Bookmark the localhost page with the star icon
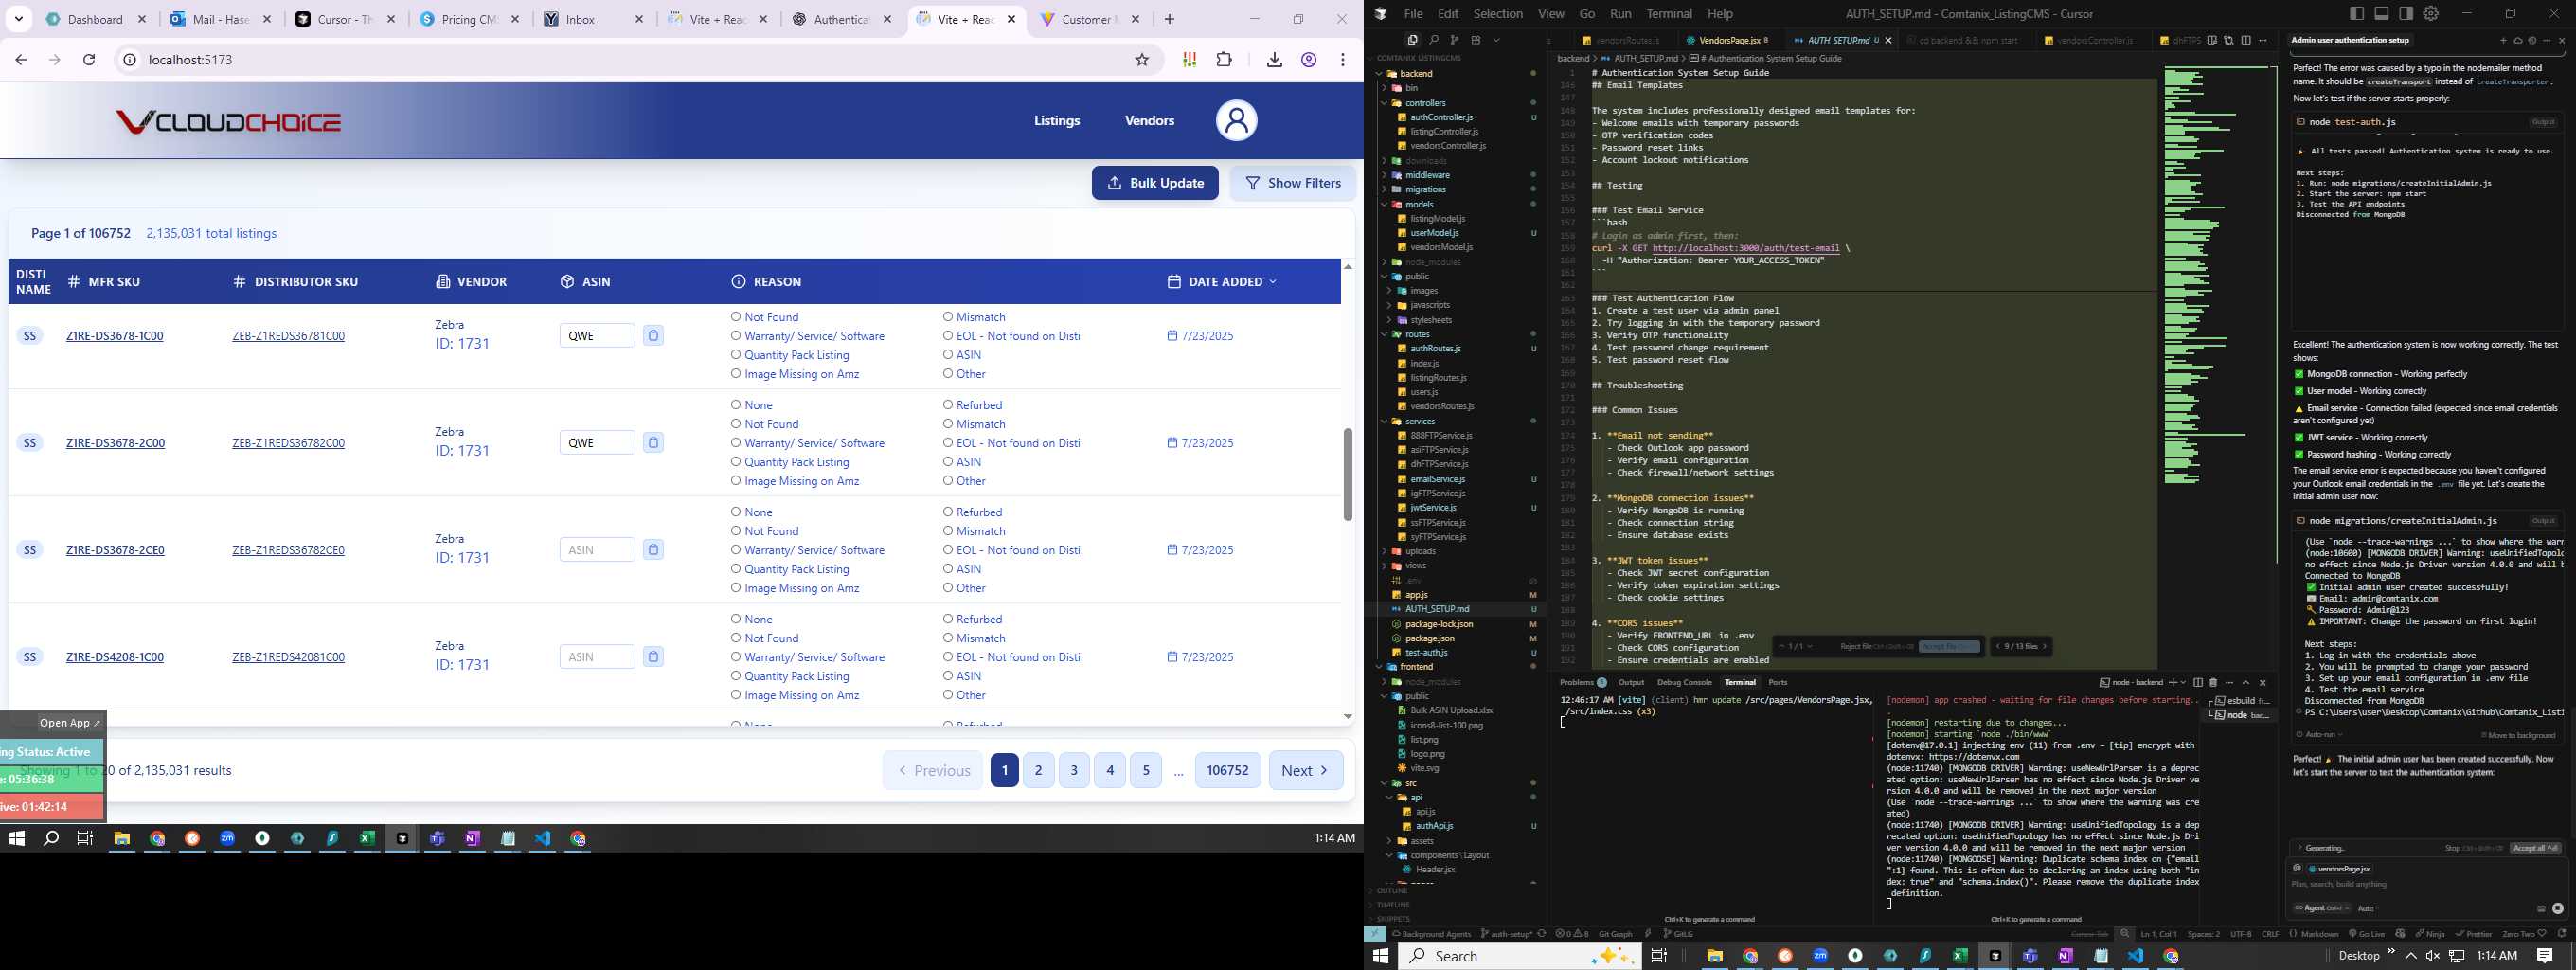This screenshot has height=970, width=2576. point(1142,60)
